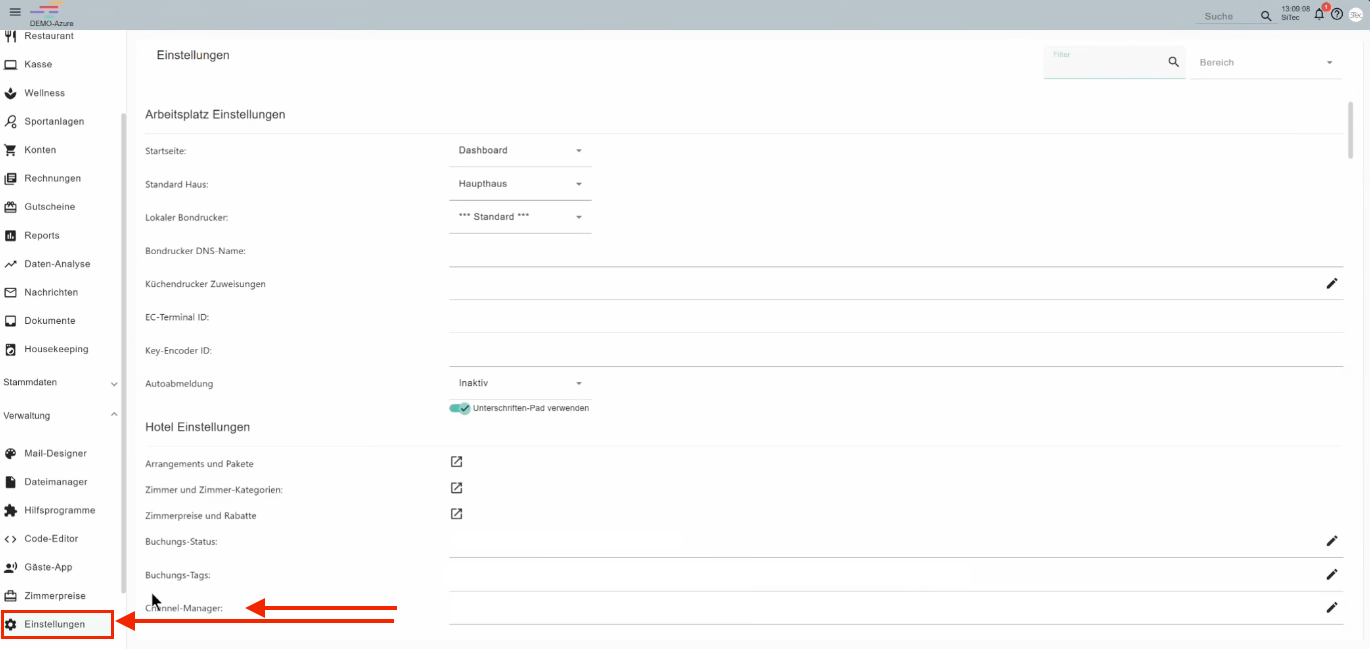Toggle Unterschriften-Pad verwenden switch
Screen dimensions: 1370x649
pyautogui.click(x=460, y=408)
